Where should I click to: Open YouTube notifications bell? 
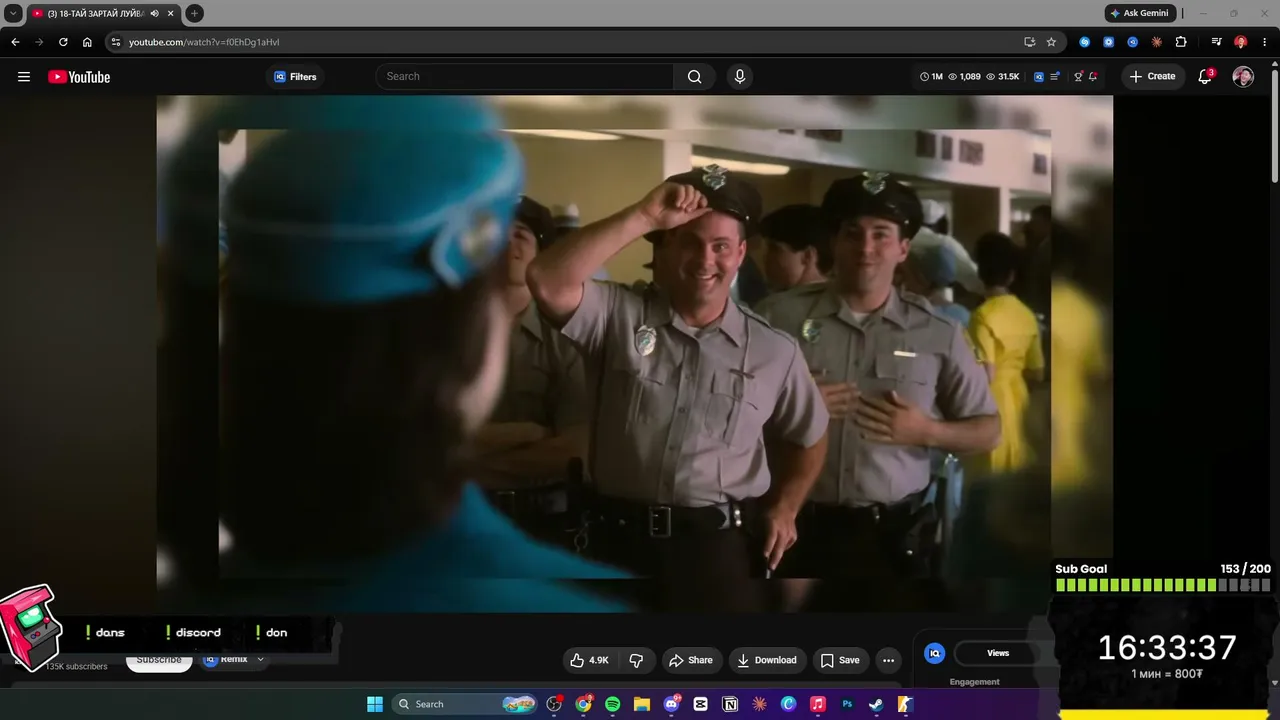click(1205, 77)
